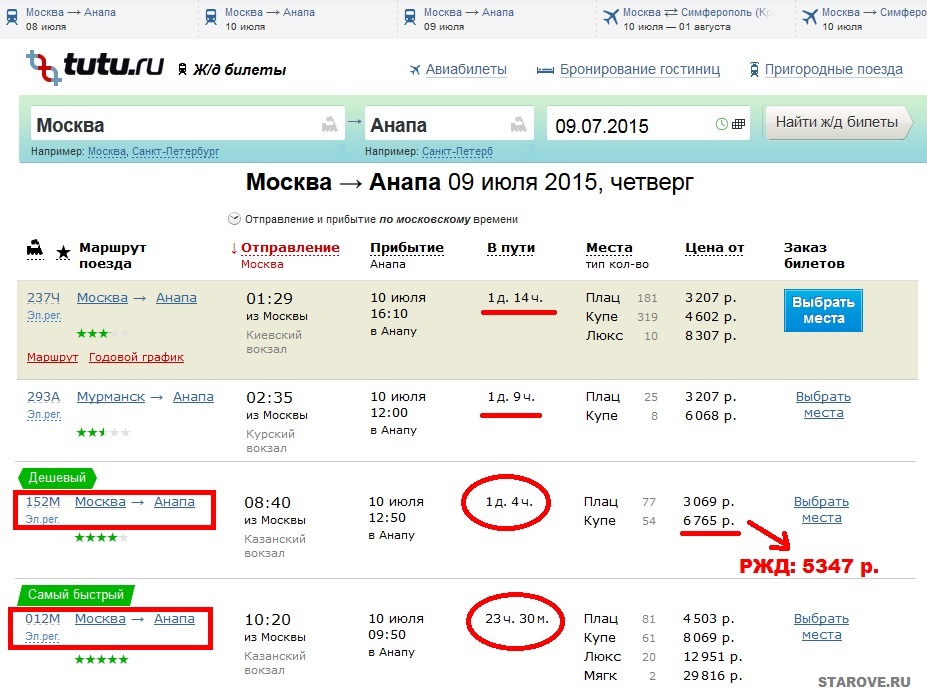Click price 3 207 р. for 237Ч Плац
Screen dimensions: 927x694
coord(711,298)
